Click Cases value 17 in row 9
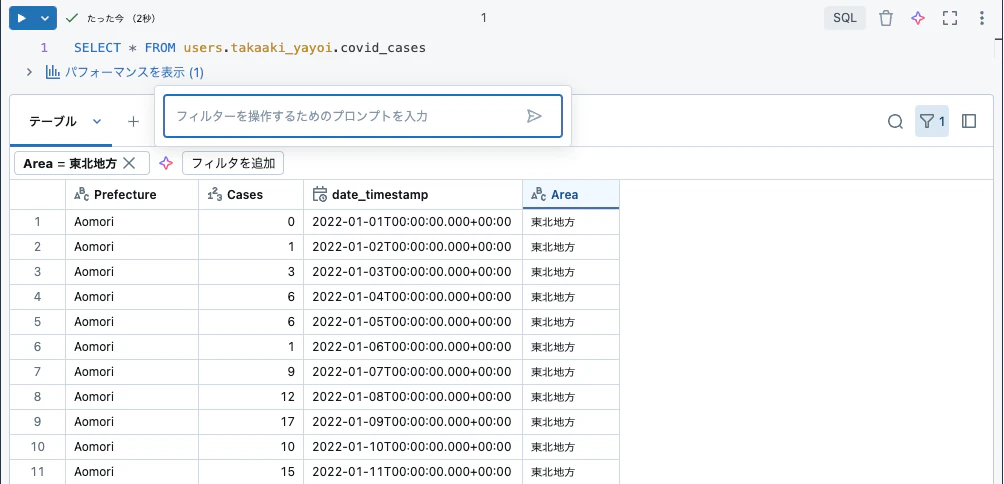 pos(251,421)
